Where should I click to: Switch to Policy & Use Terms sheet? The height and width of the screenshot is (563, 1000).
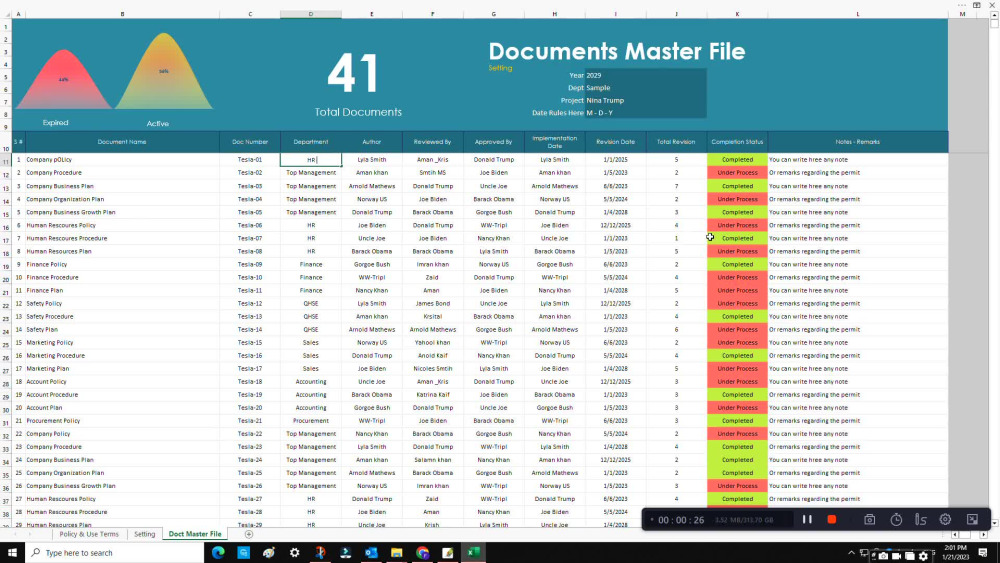tap(89, 534)
